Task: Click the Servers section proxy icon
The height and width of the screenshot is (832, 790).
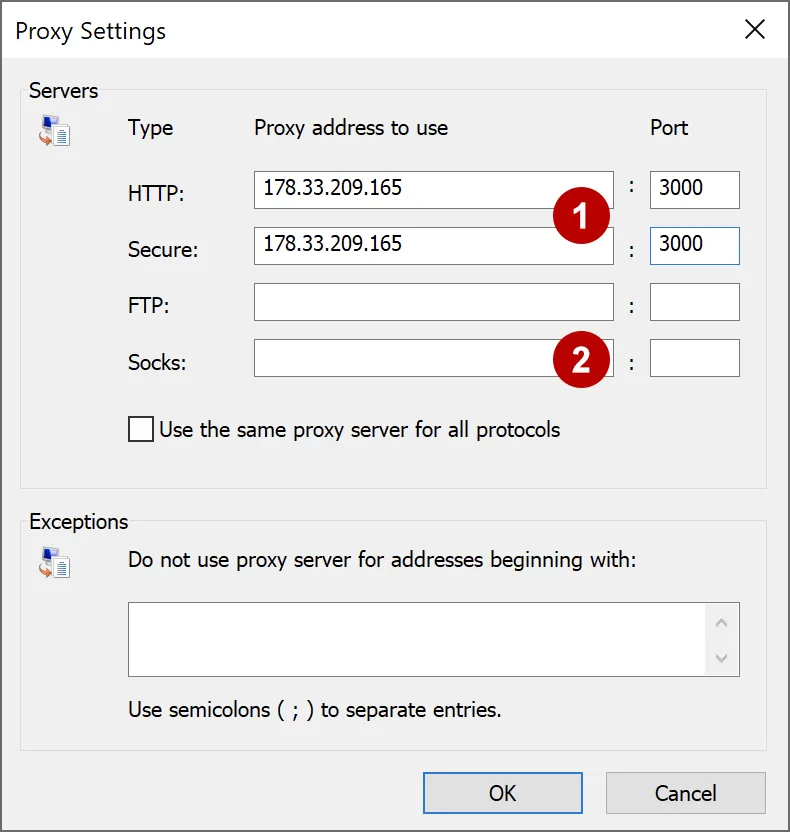Action: pos(55,130)
